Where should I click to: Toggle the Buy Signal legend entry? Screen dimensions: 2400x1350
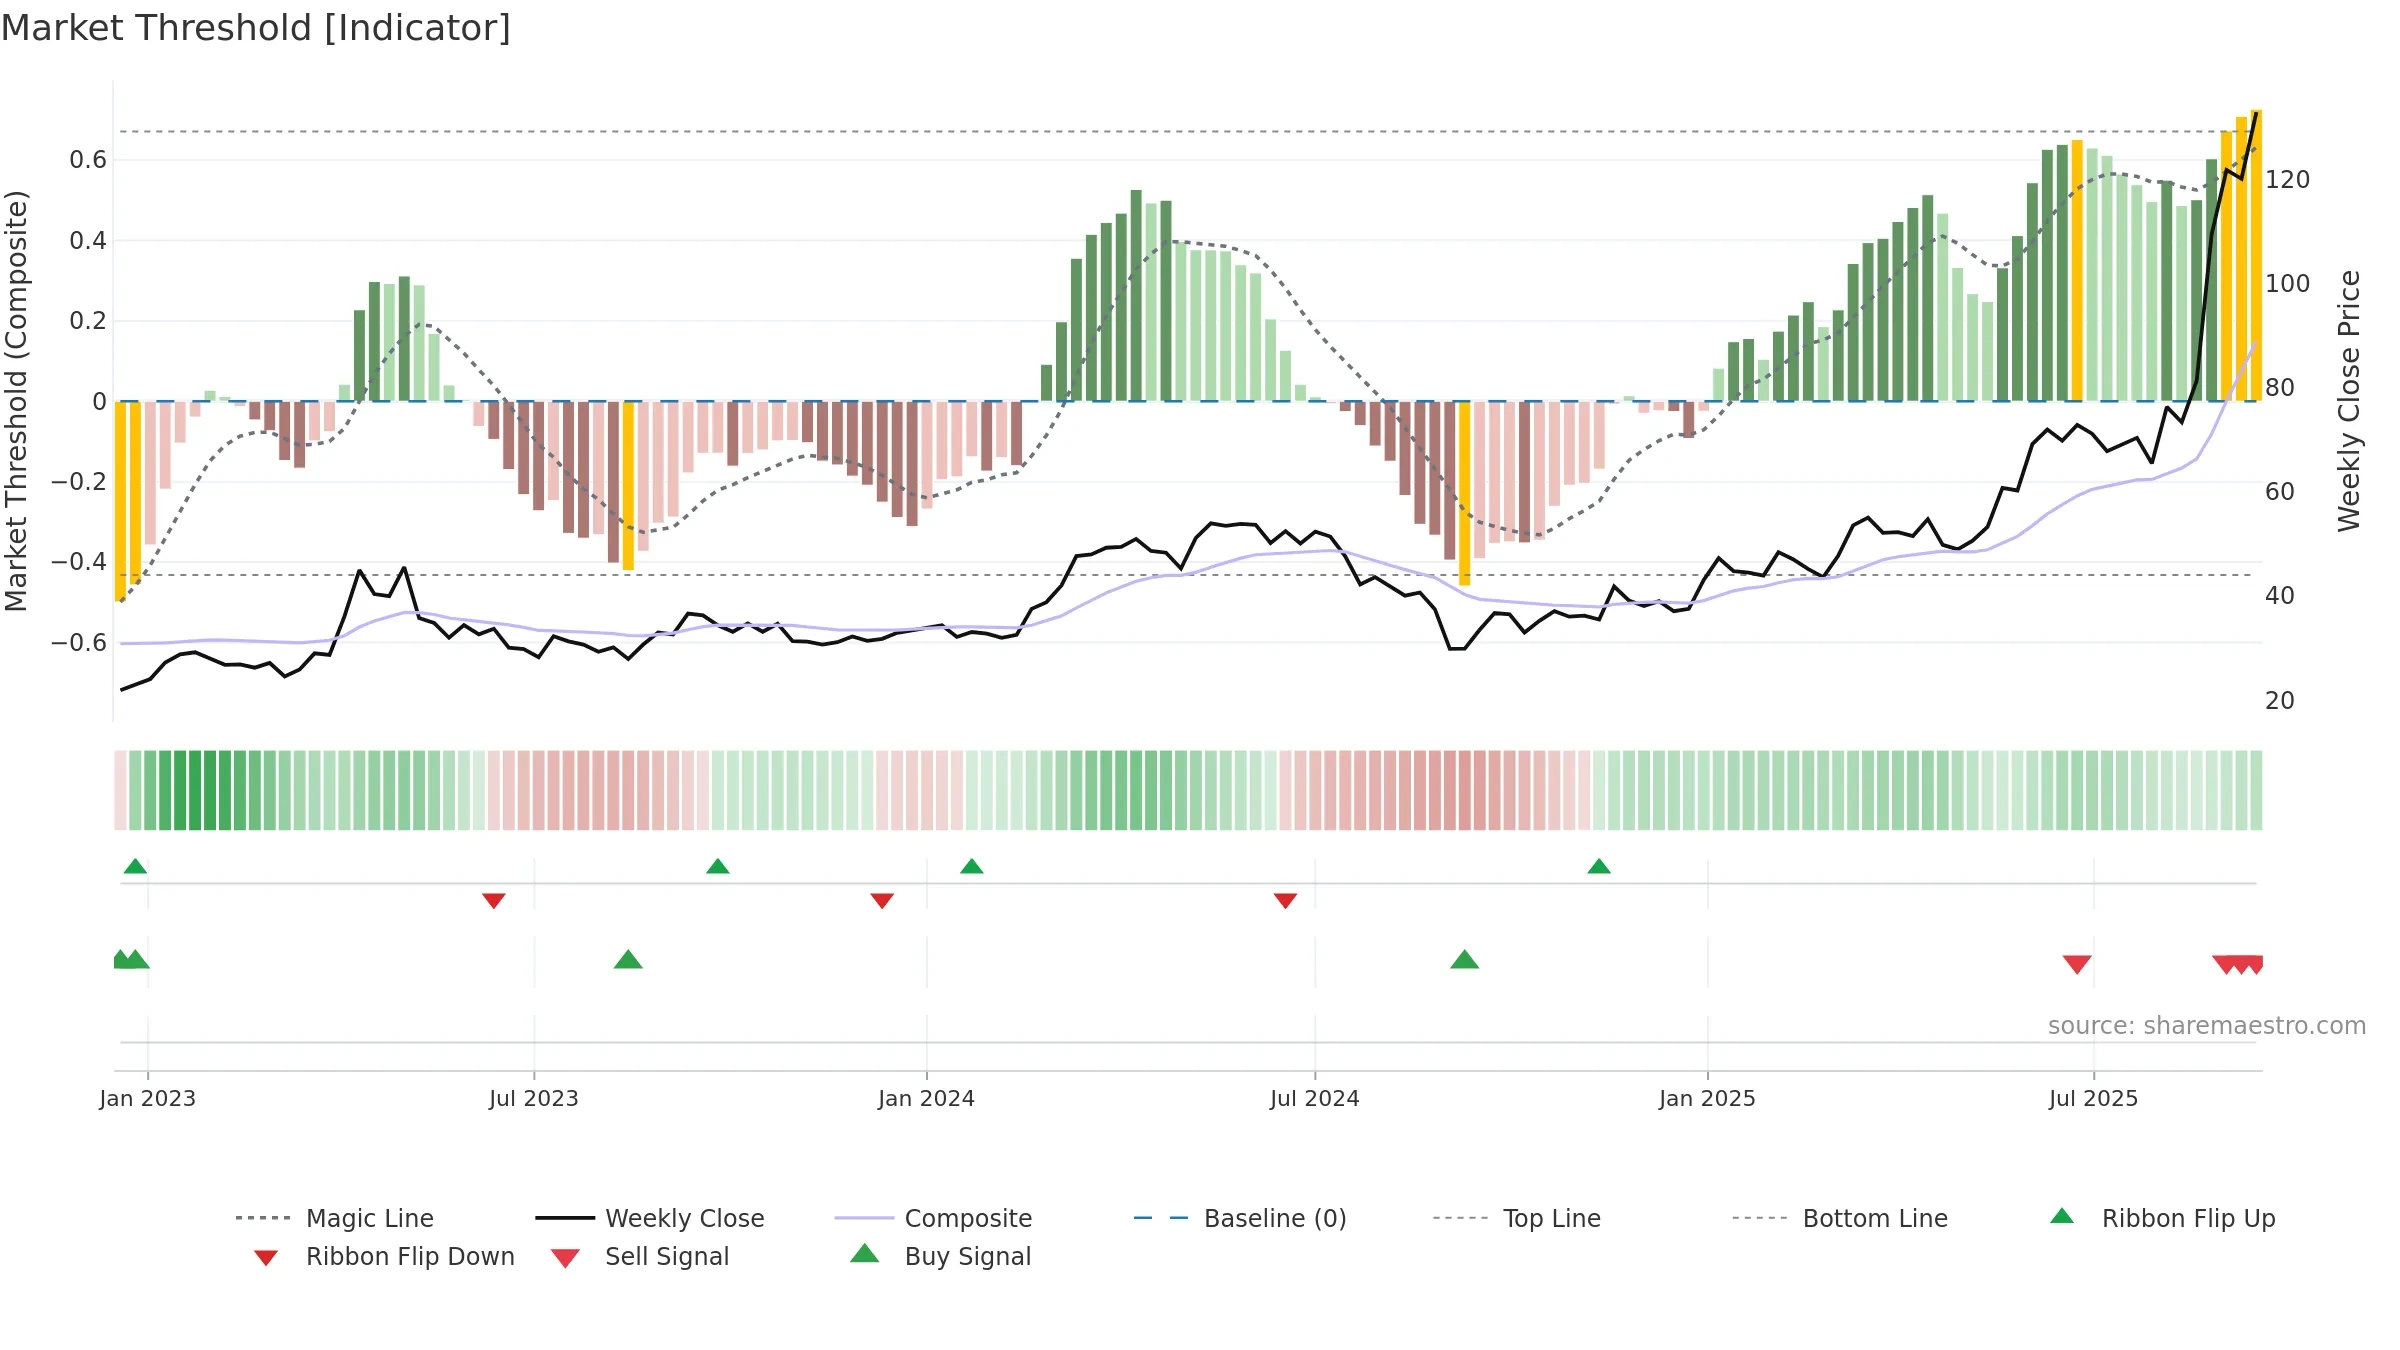(940, 1256)
